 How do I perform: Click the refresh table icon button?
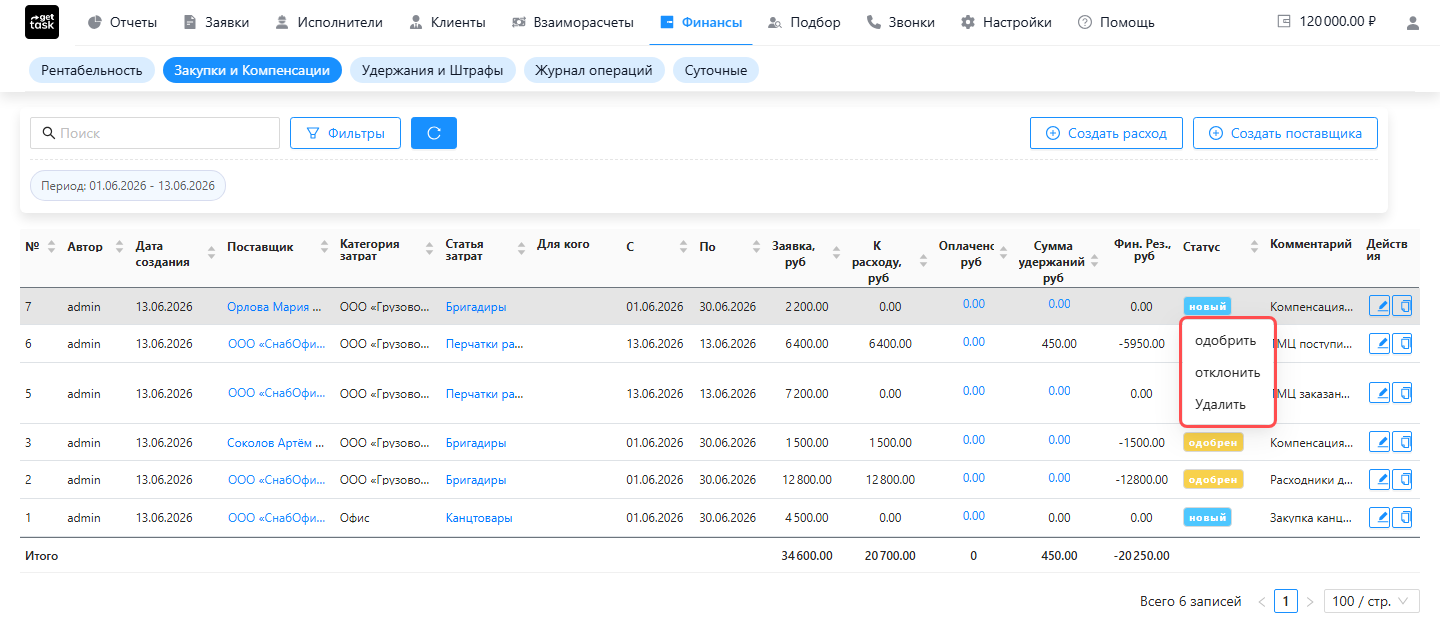[x=434, y=133]
